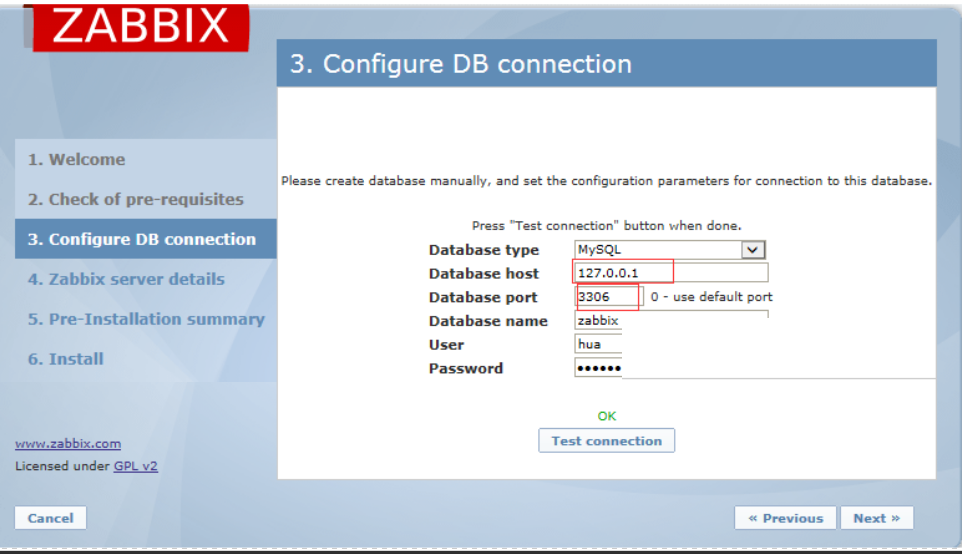Image resolution: width=962 pixels, height=554 pixels.
Task: Return to the Previous step
Action: coord(785,518)
